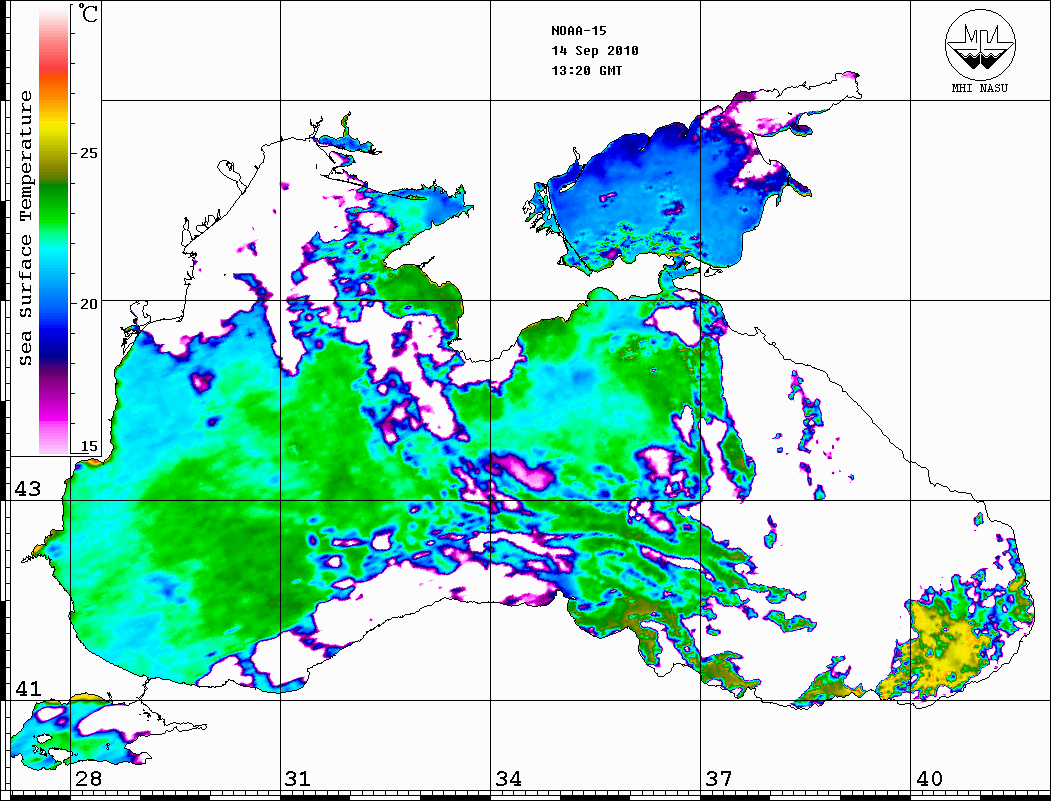The height and width of the screenshot is (801, 1051).
Task: Click longitude label 34
Action: [x=508, y=779]
